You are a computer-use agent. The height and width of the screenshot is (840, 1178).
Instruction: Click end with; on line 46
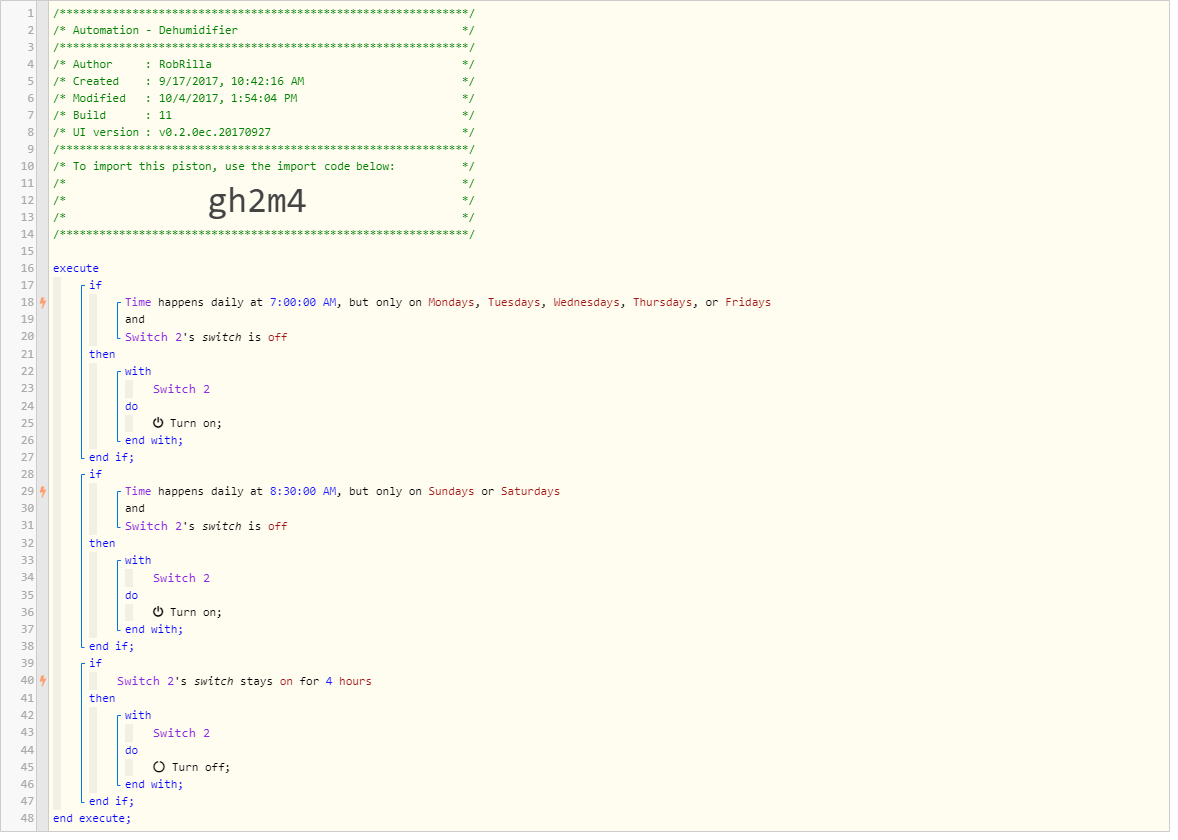click(x=154, y=784)
